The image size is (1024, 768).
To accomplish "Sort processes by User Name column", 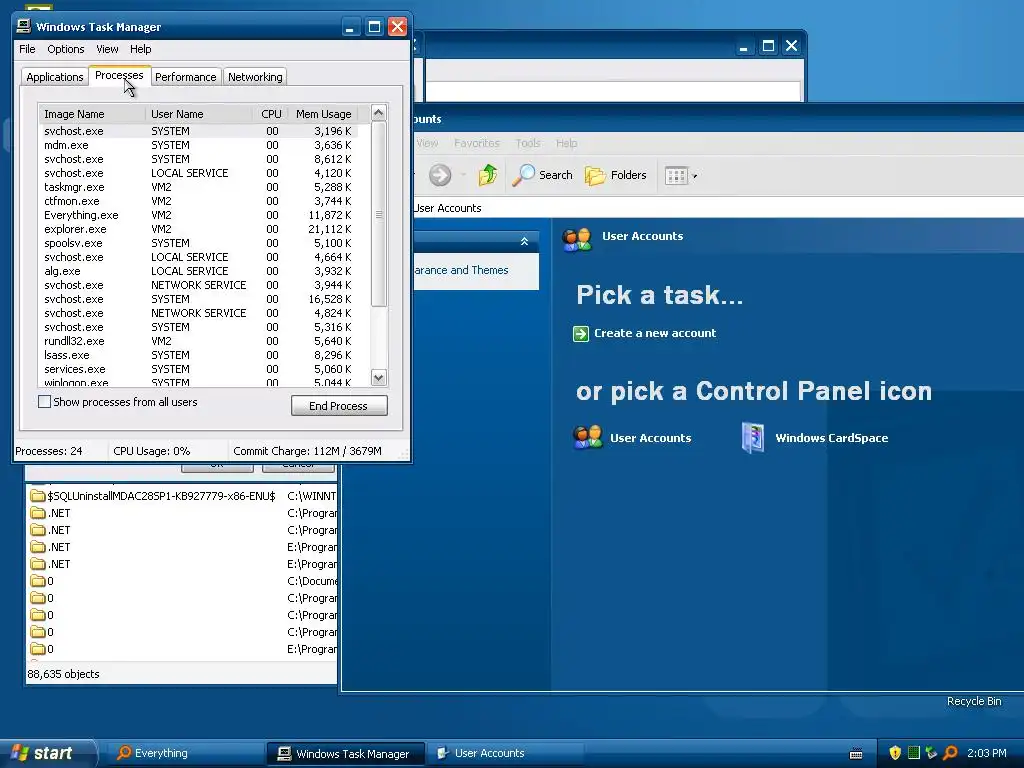I will pyautogui.click(x=199, y=114).
